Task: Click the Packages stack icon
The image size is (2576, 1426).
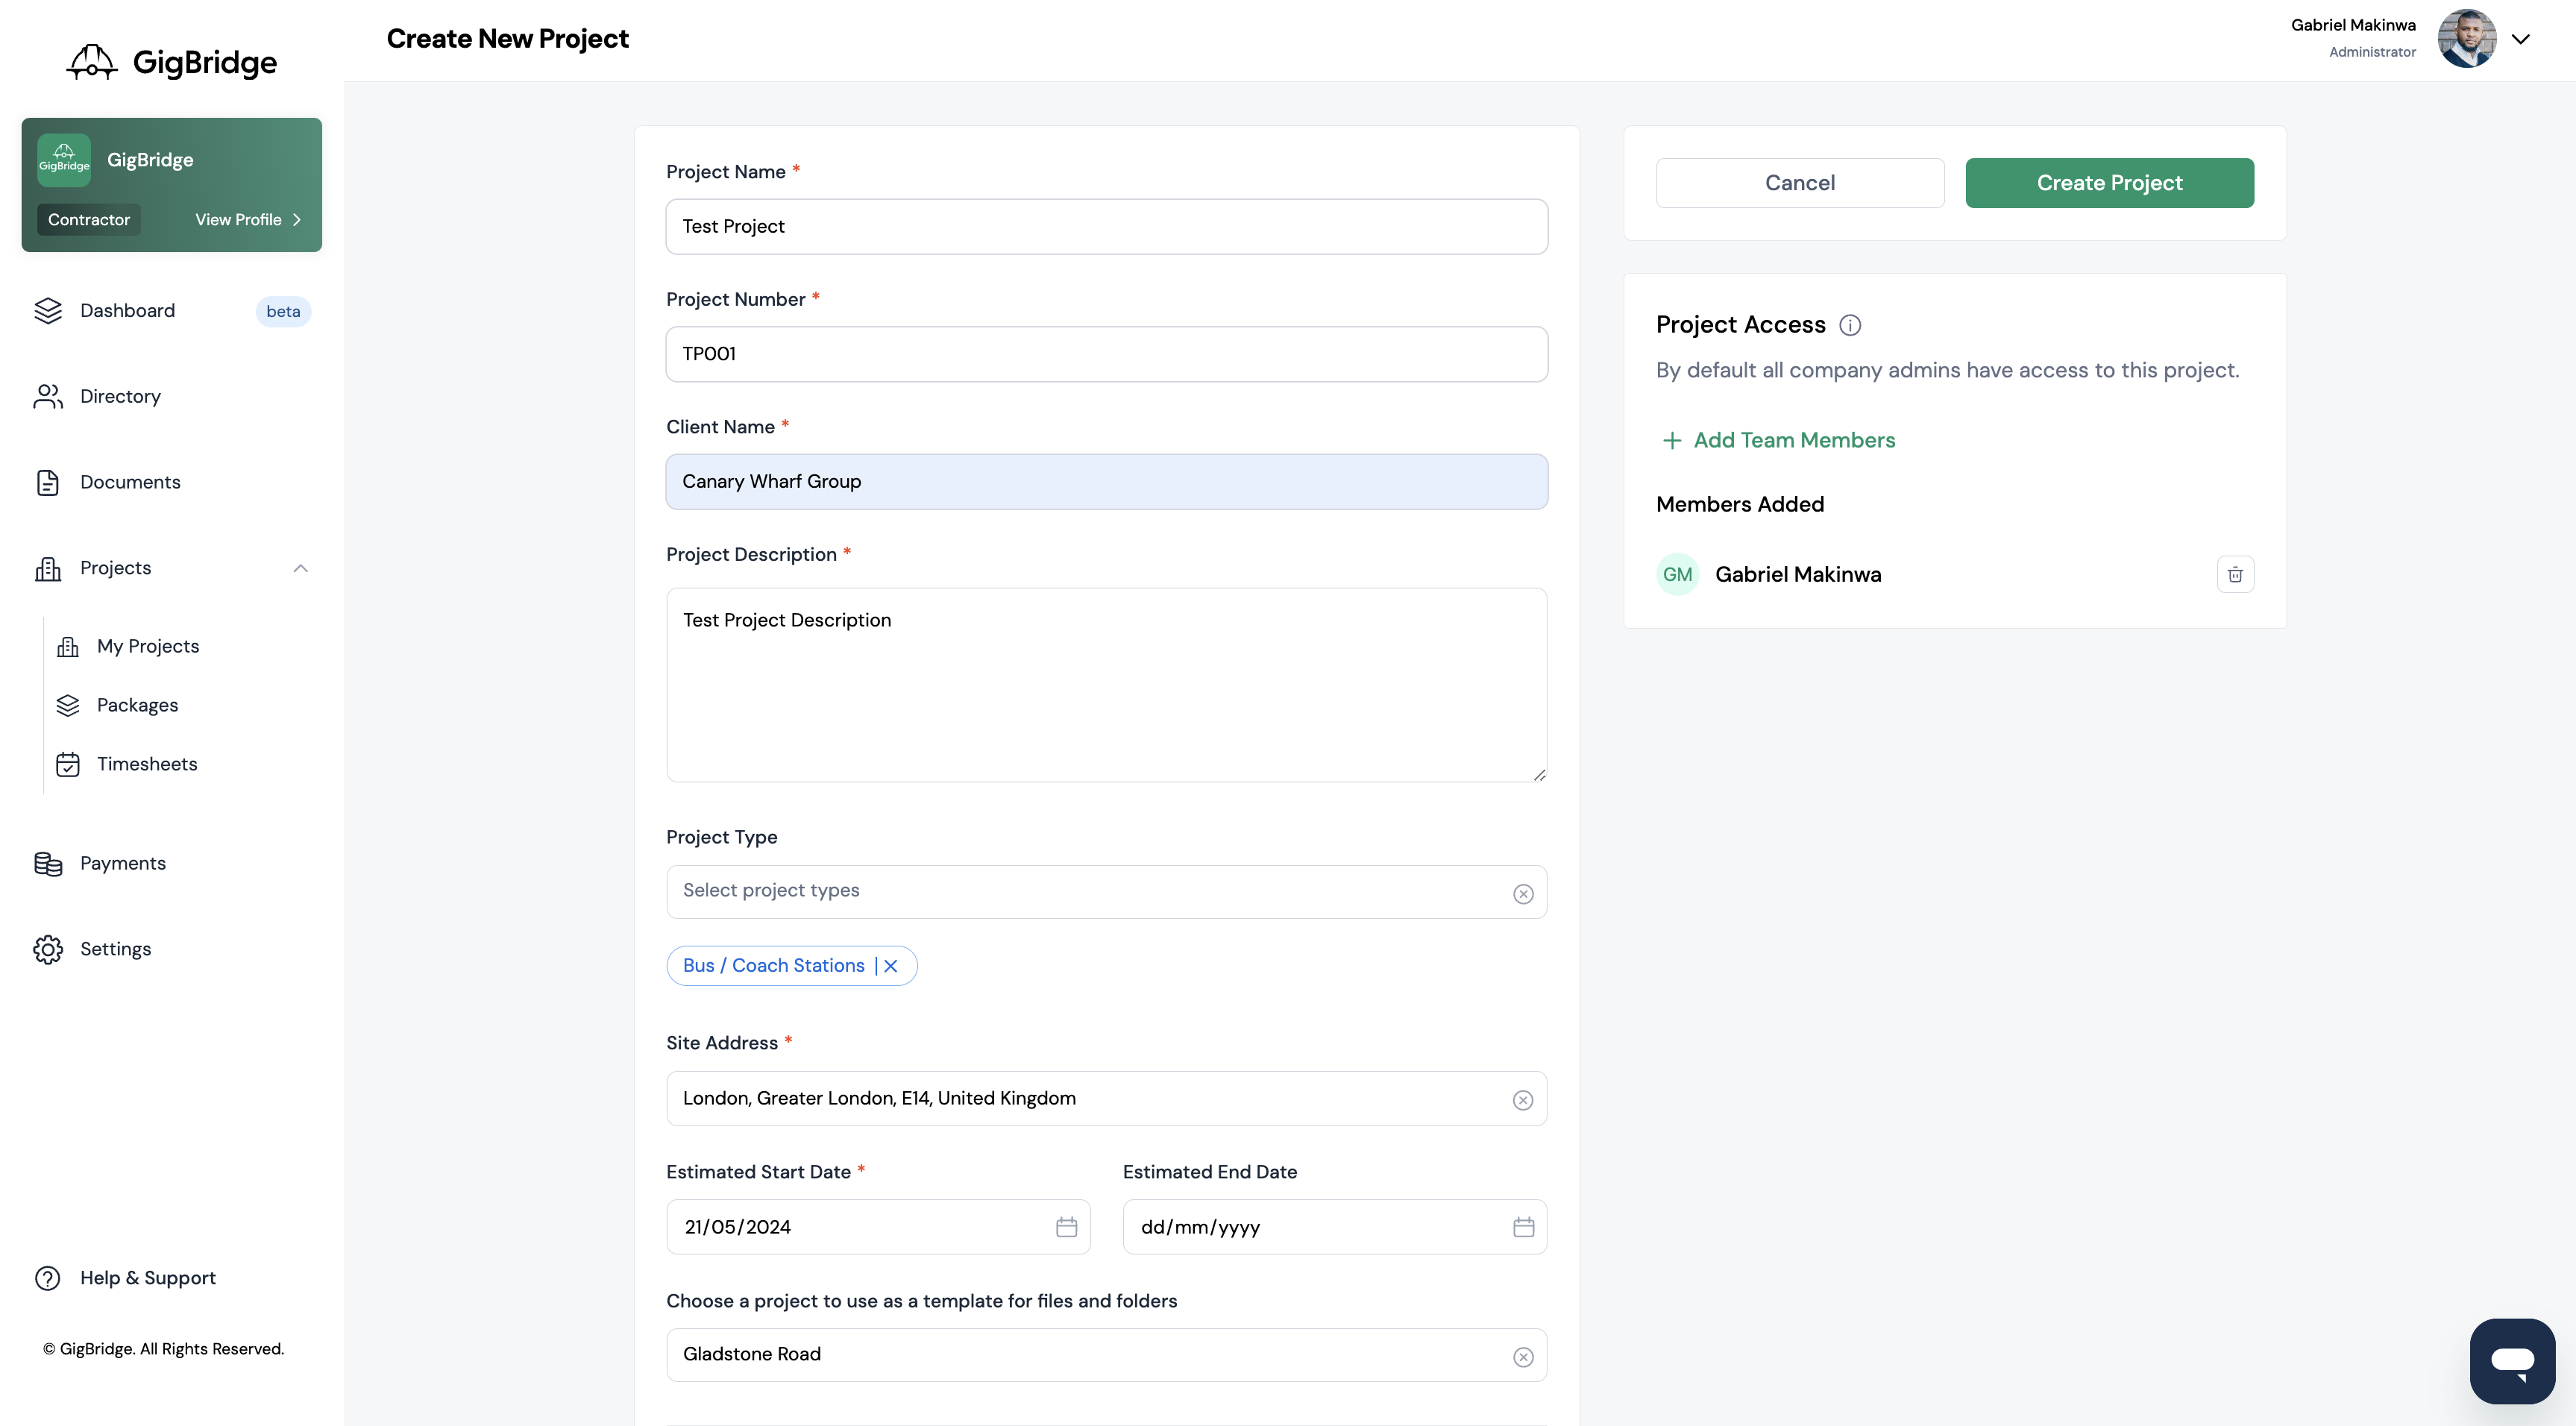Action: (68, 706)
